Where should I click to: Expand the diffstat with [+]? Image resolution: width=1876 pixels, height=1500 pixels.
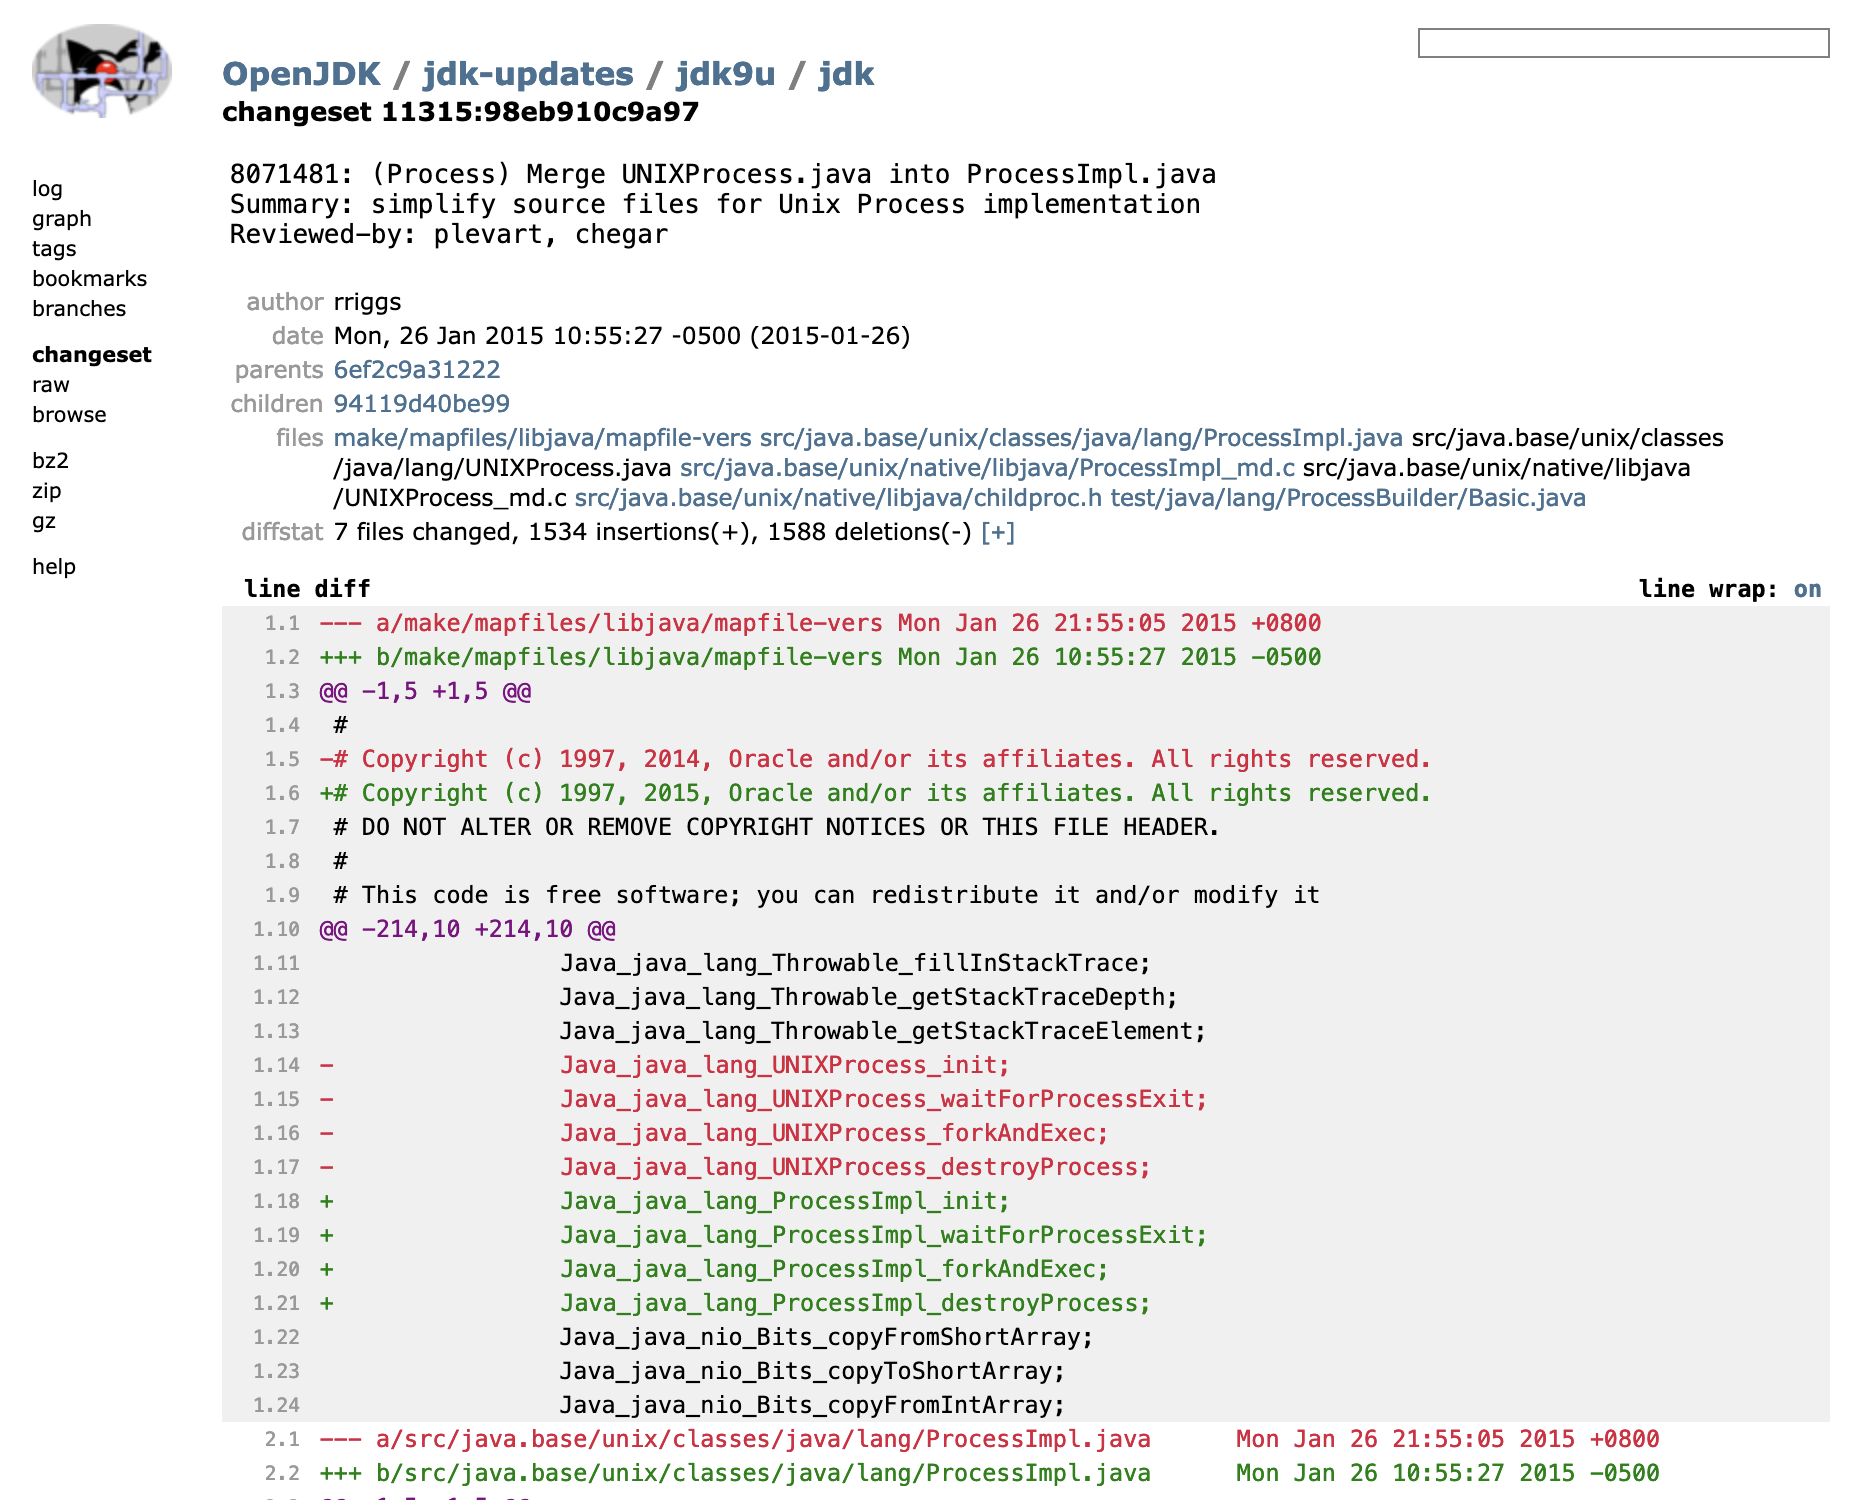tap(998, 532)
